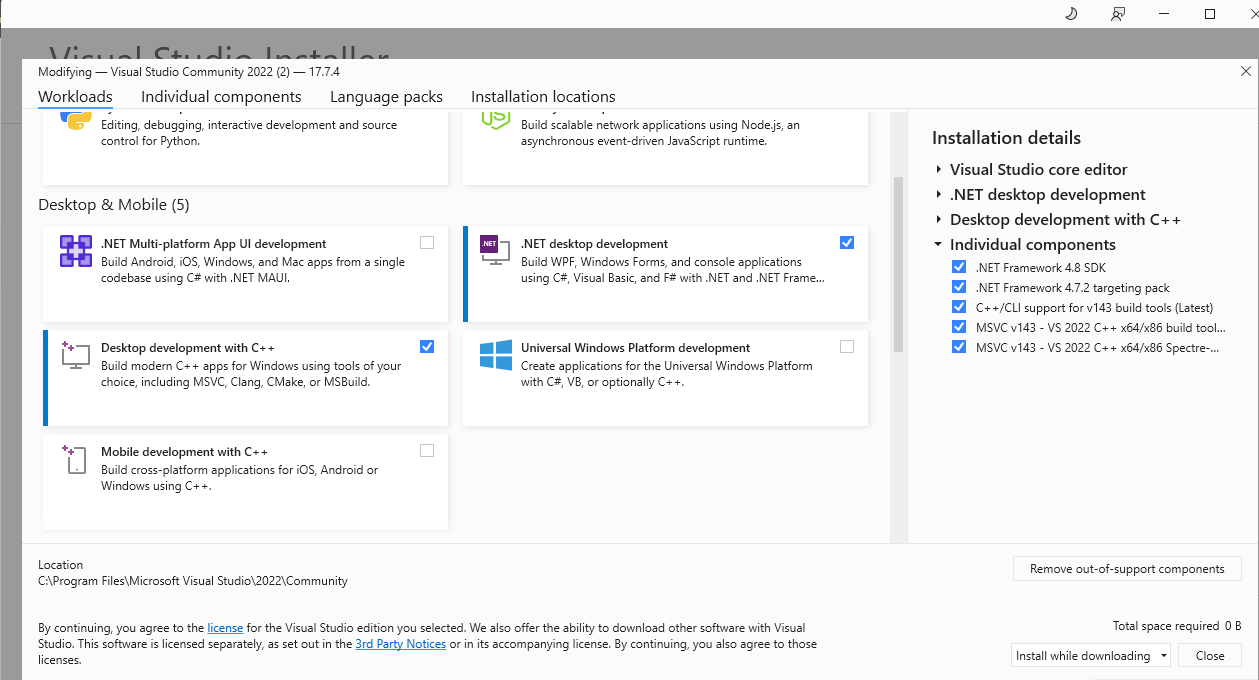Switch to the Individual components tab
The image size is (1259, 680).
(x=221, y=96)
